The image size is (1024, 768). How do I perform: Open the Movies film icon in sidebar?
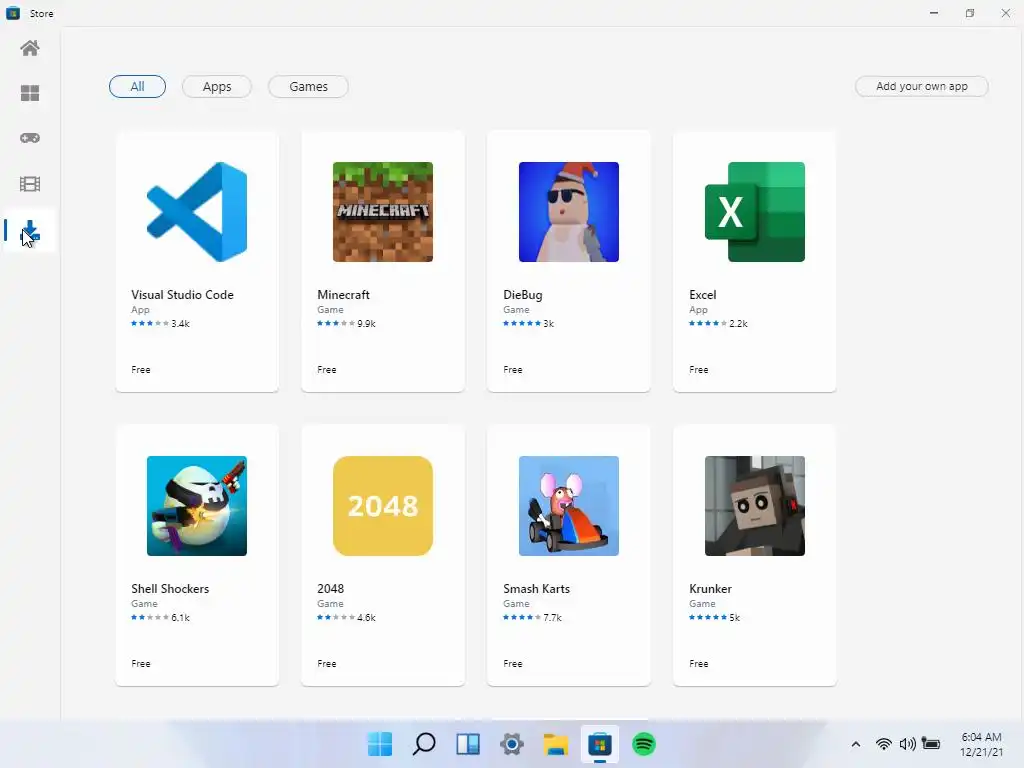[x=30, y=184]
